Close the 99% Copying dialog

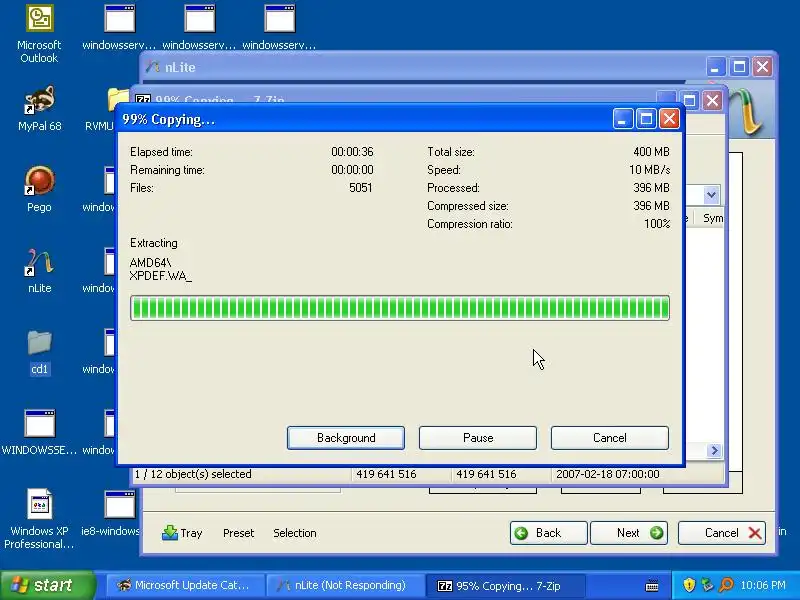669,119
